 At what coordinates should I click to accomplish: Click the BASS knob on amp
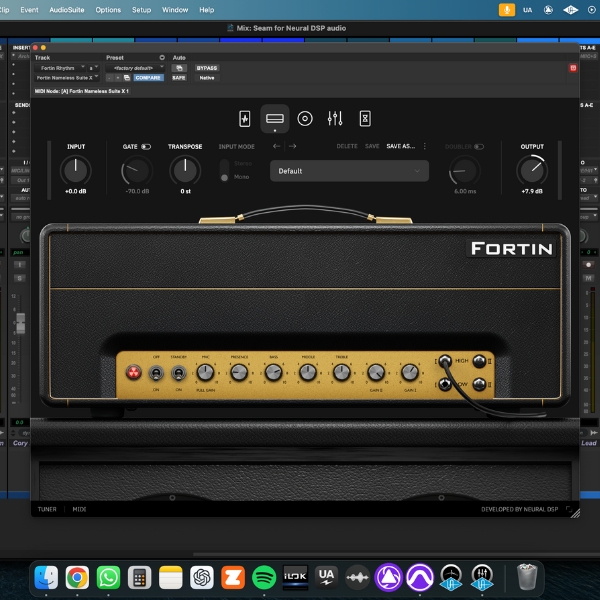[274, 373]
